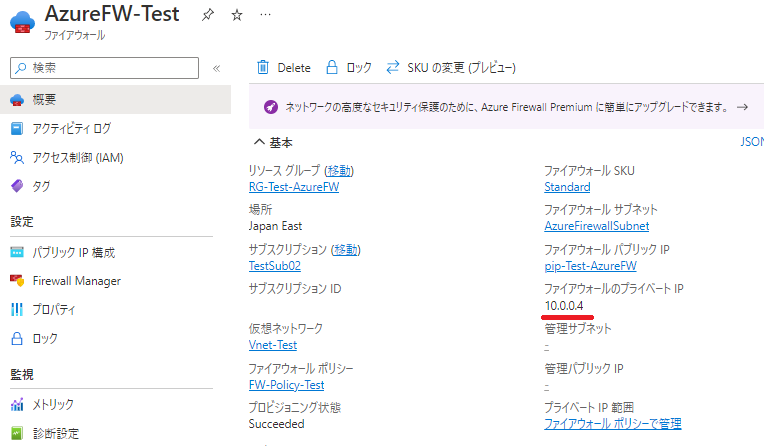Click ファイアウォール ポリシーで管理 link
The width and height of the screenshot is (764, 446).
613,424
